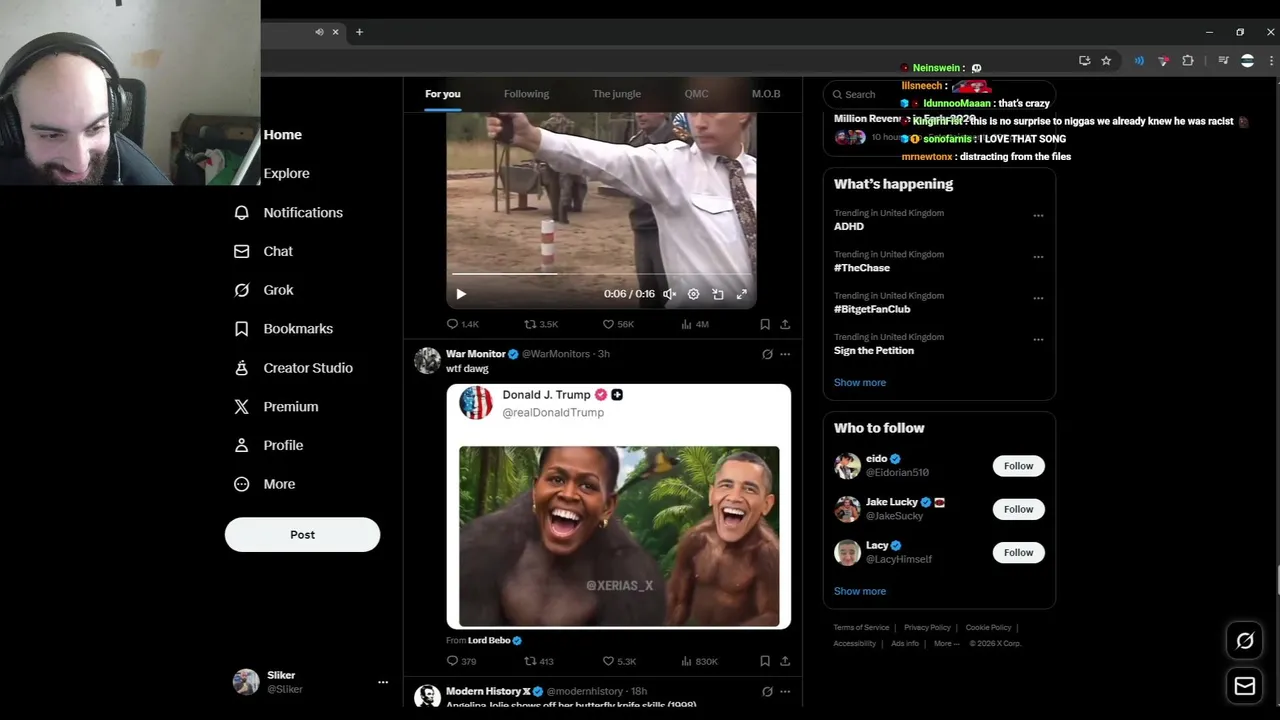Open the Terms of Service link

click(x=861, y=628)
